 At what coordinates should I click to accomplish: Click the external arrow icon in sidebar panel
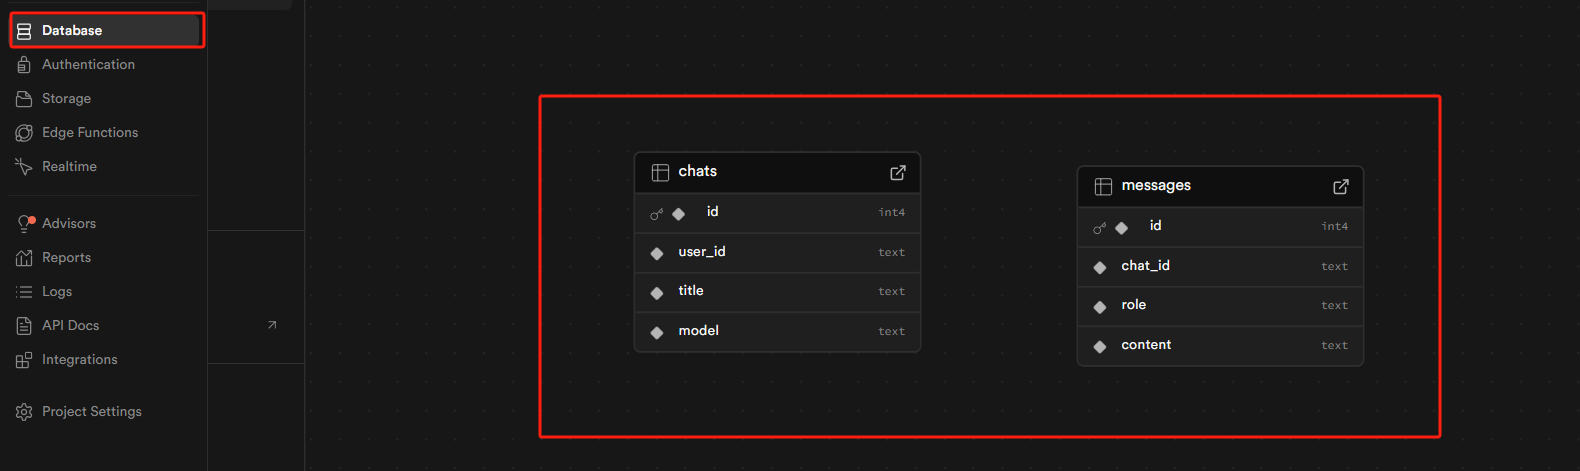(272, 325)
